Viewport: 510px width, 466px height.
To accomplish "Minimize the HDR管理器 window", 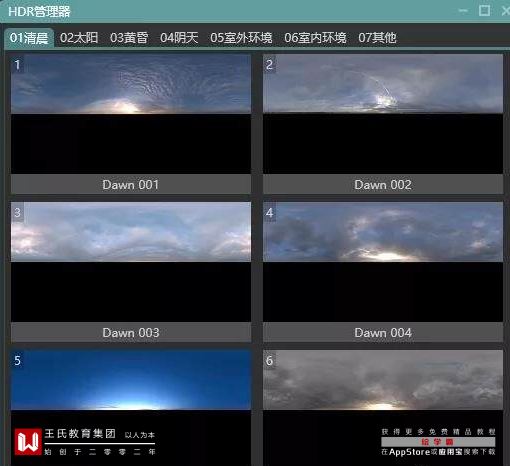I will tap(463, 11).
